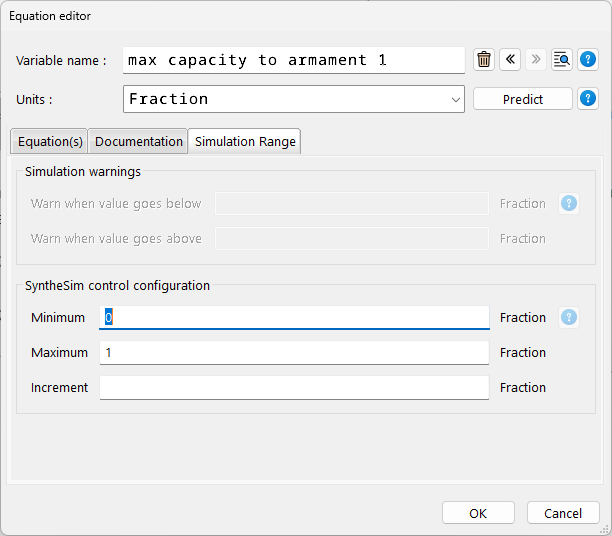Expand the Units dropdown arrow

456,99
